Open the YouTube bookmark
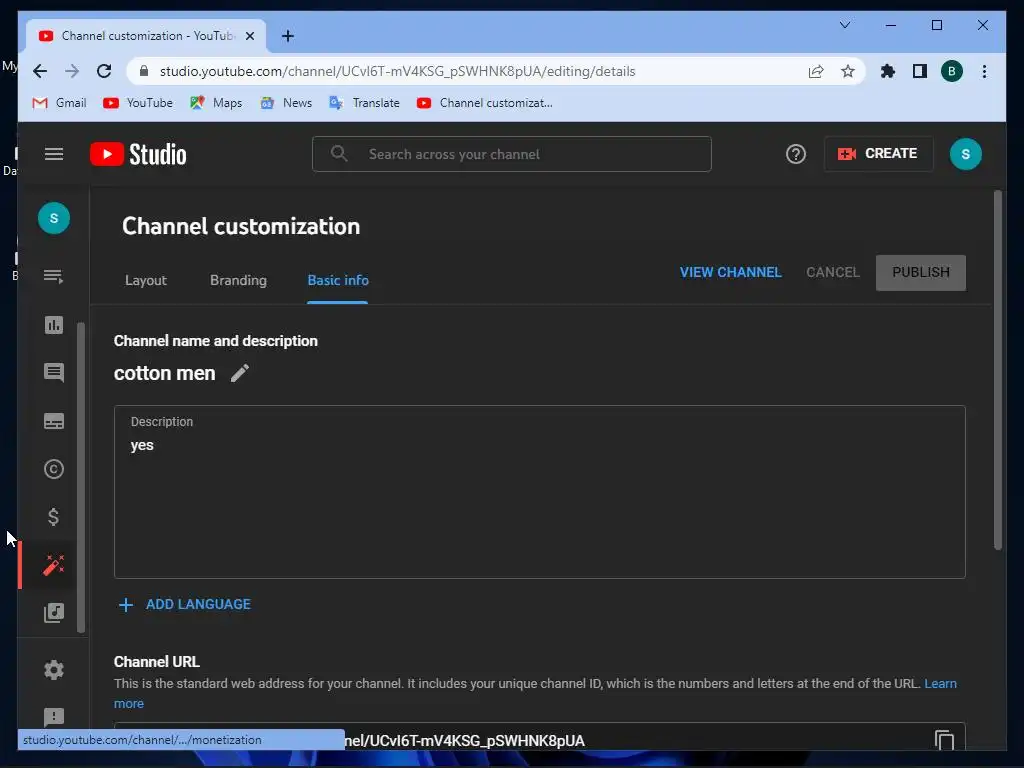Image resolution: width=1024 pixels, height=768 pixels. (138, 103)
